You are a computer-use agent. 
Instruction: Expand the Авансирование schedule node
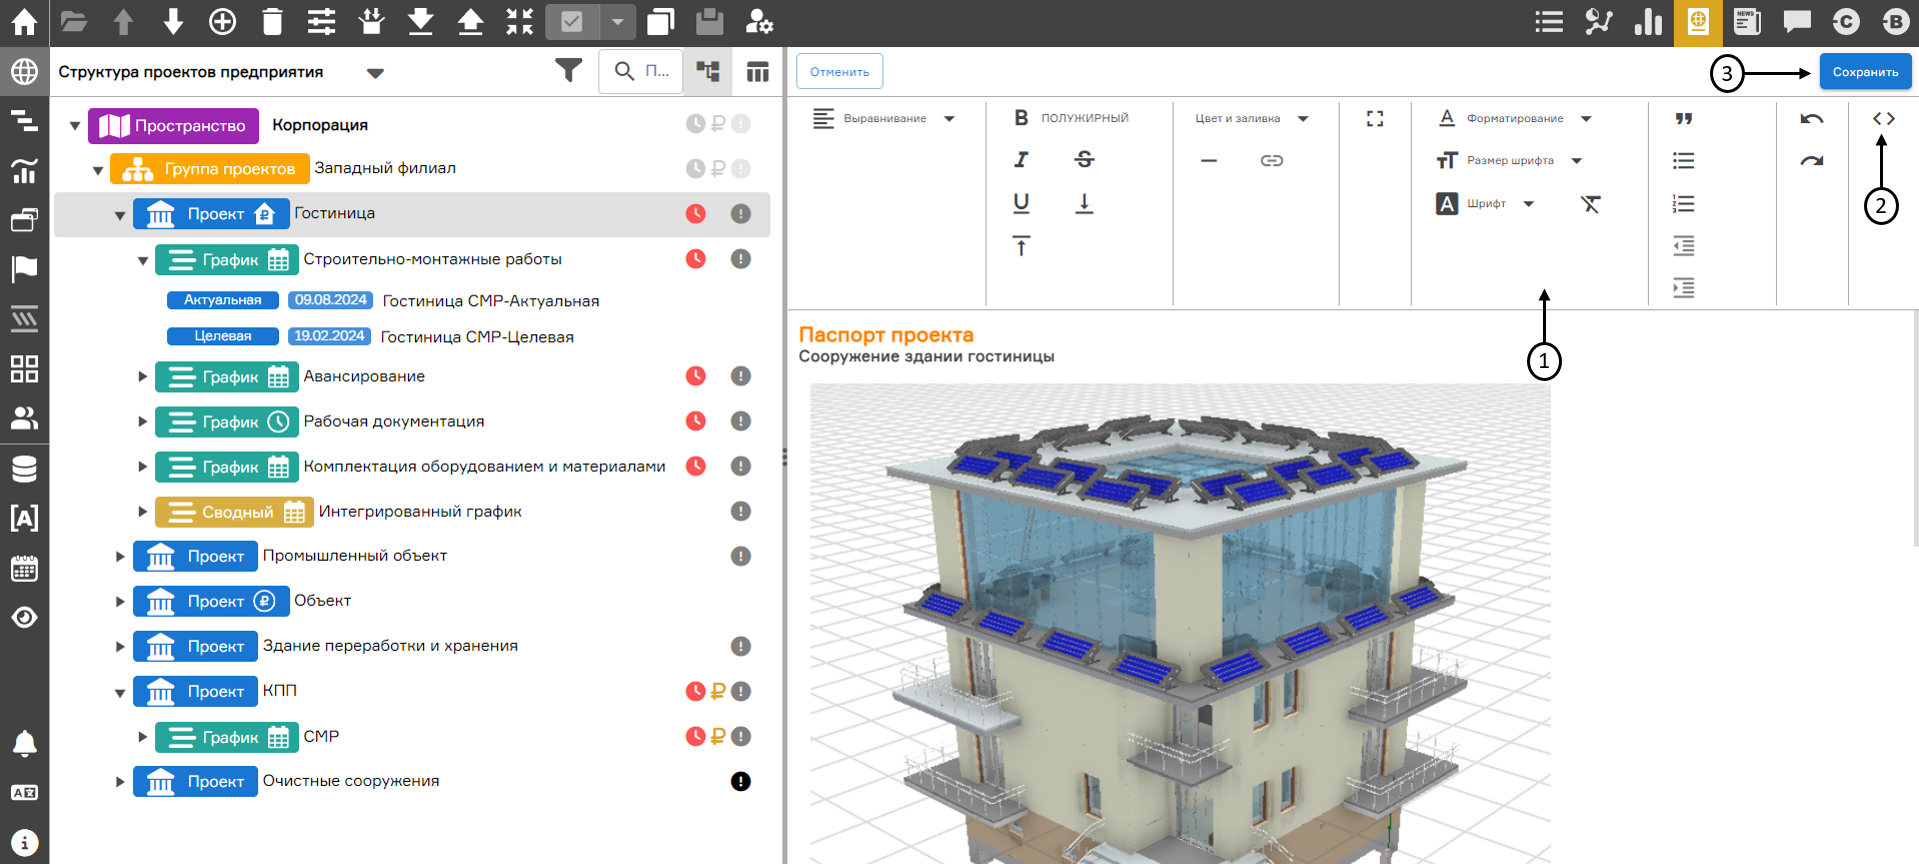[142, 376]
